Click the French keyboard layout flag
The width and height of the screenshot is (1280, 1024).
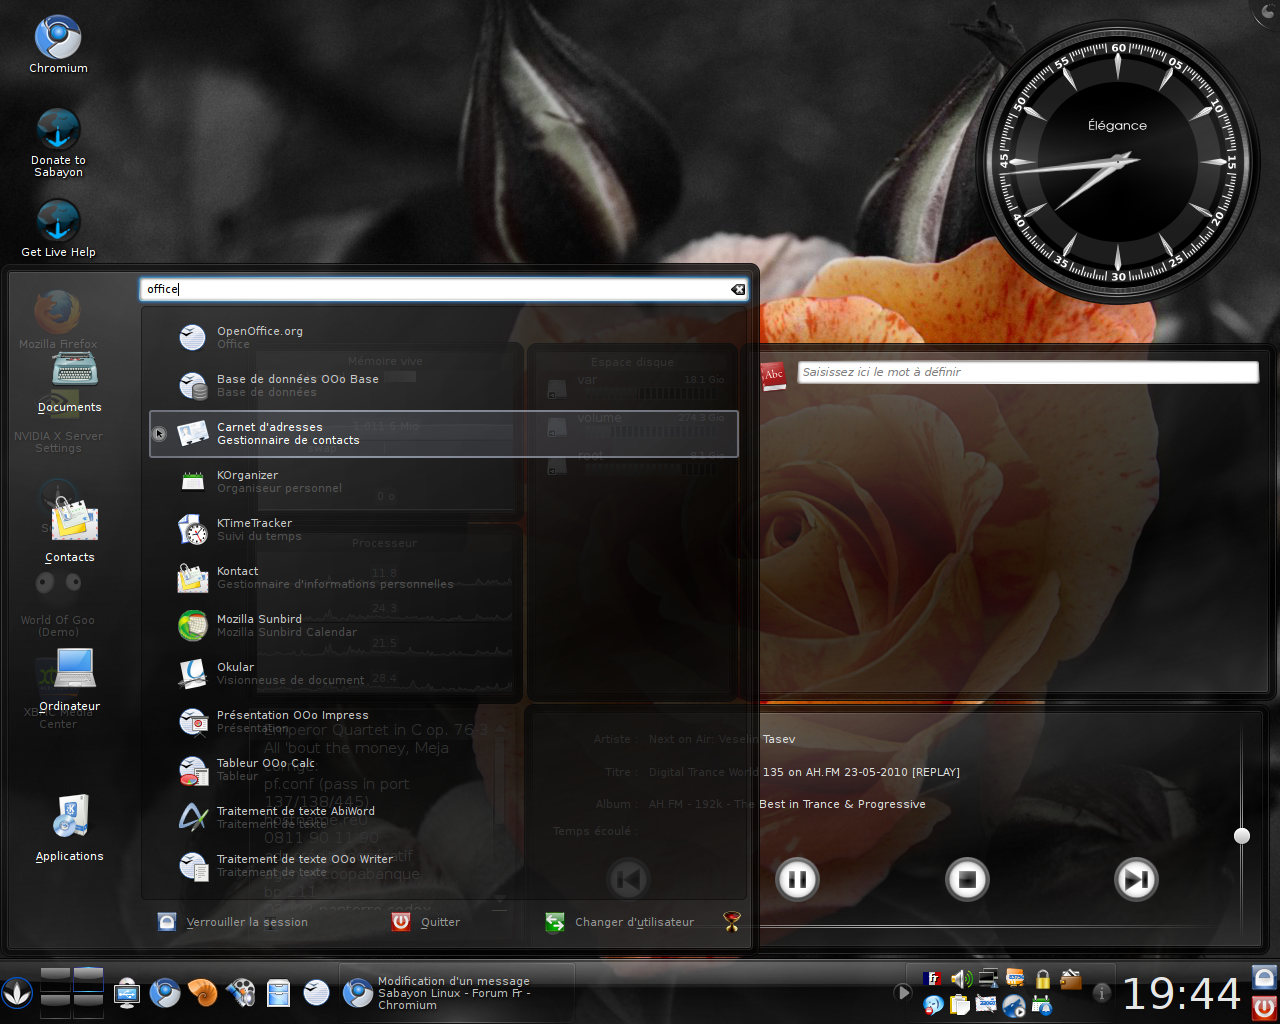933,979
